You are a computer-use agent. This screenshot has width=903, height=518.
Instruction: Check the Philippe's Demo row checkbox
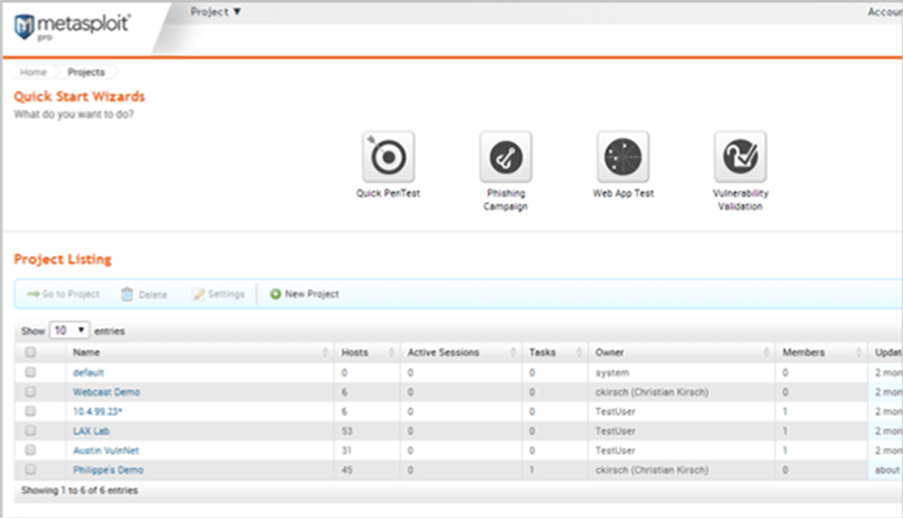coord(31,470)
